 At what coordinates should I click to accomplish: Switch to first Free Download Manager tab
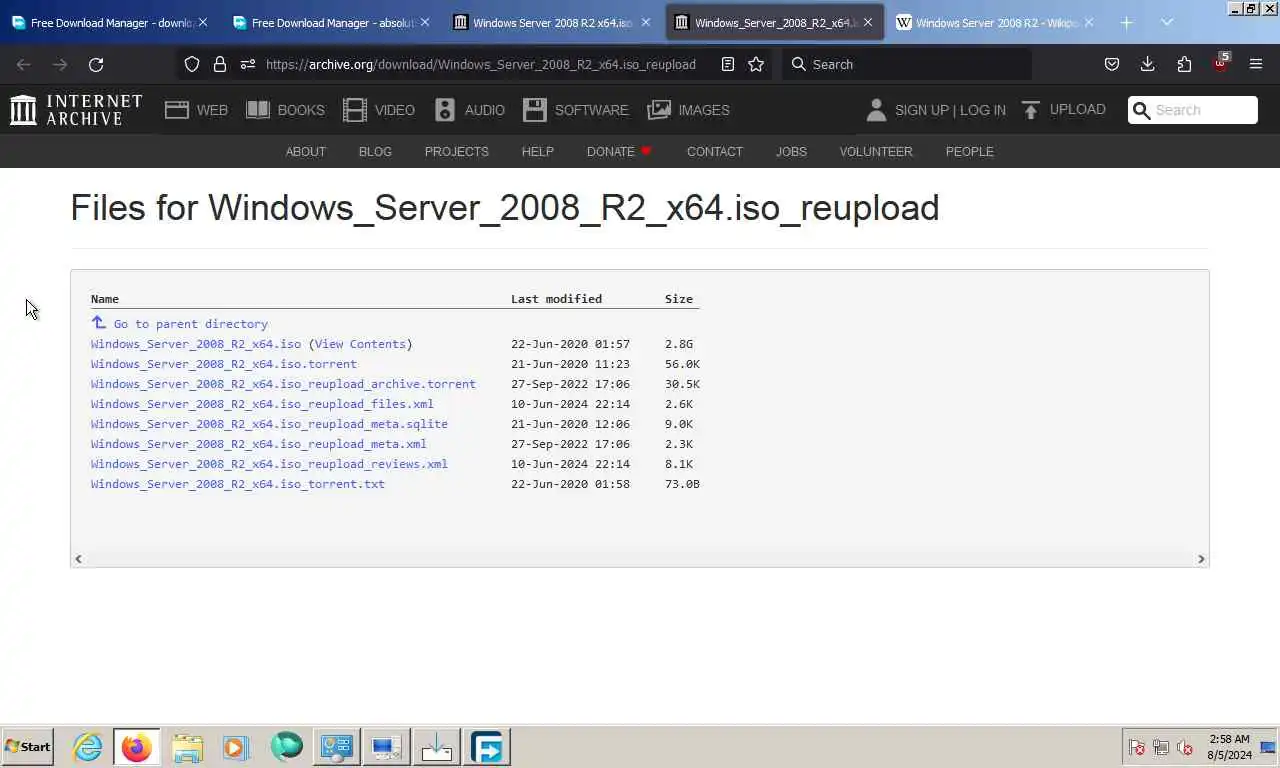pyautogui.click(x=110, y=22)
